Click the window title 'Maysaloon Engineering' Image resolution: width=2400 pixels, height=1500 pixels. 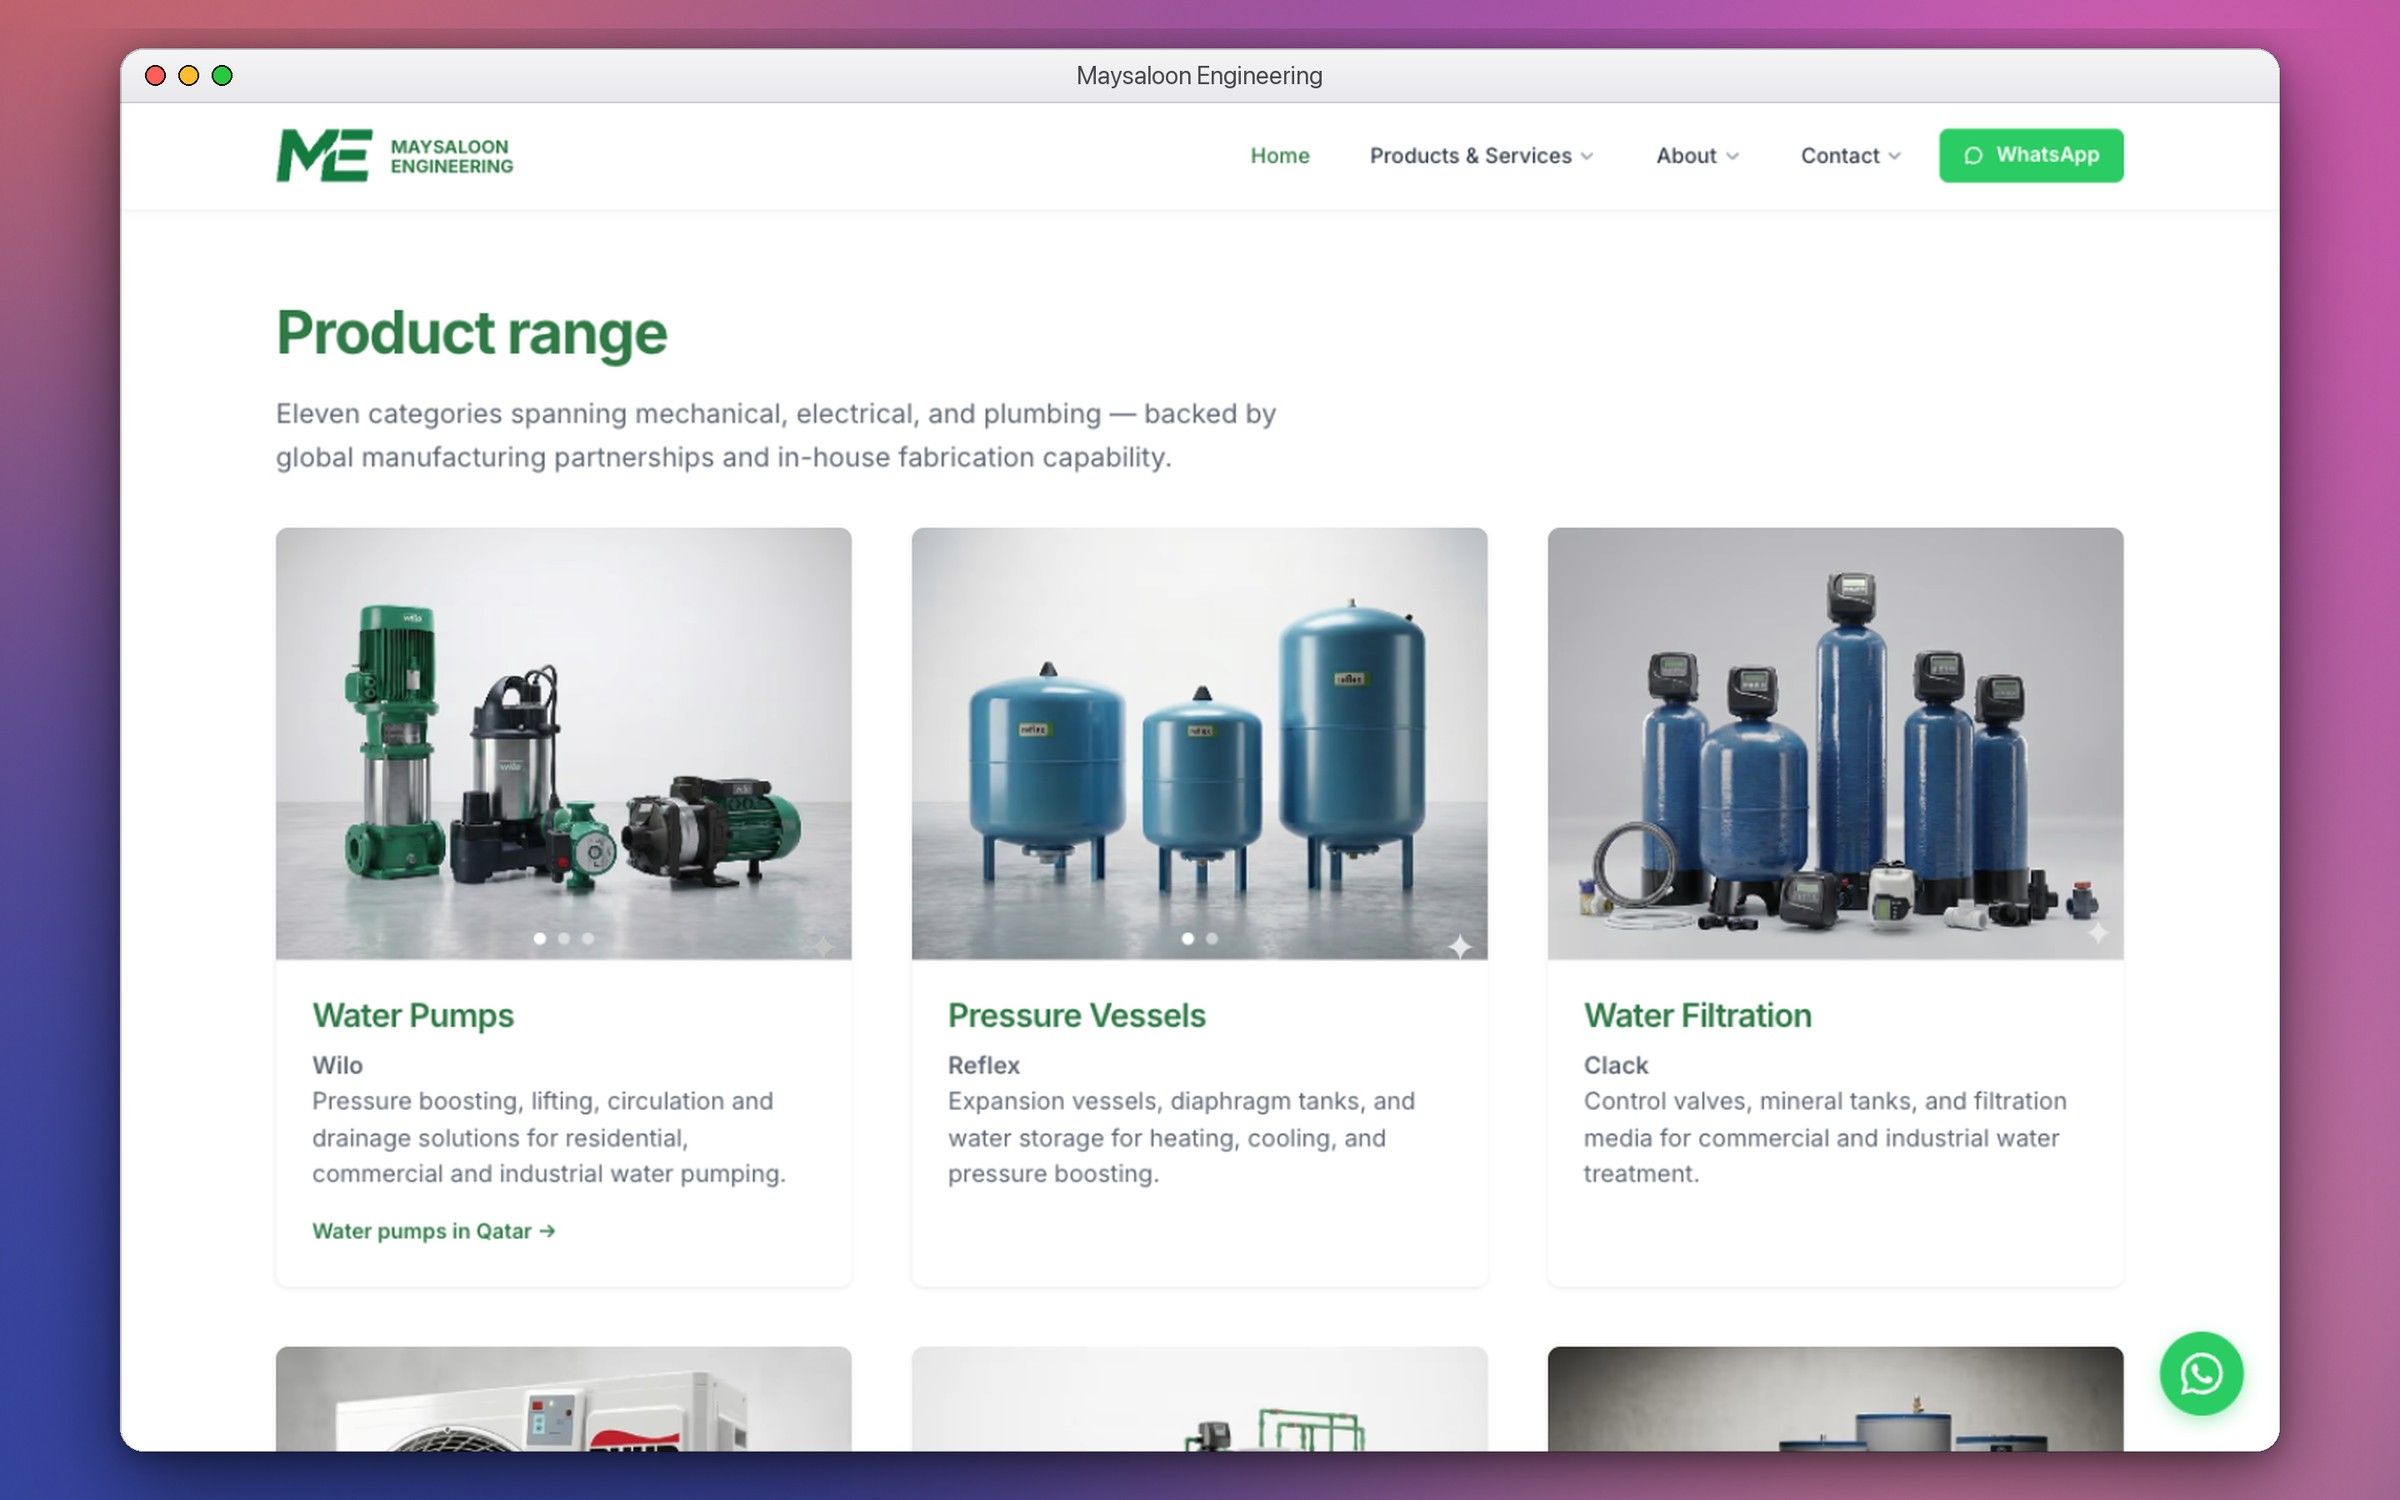1199,76
